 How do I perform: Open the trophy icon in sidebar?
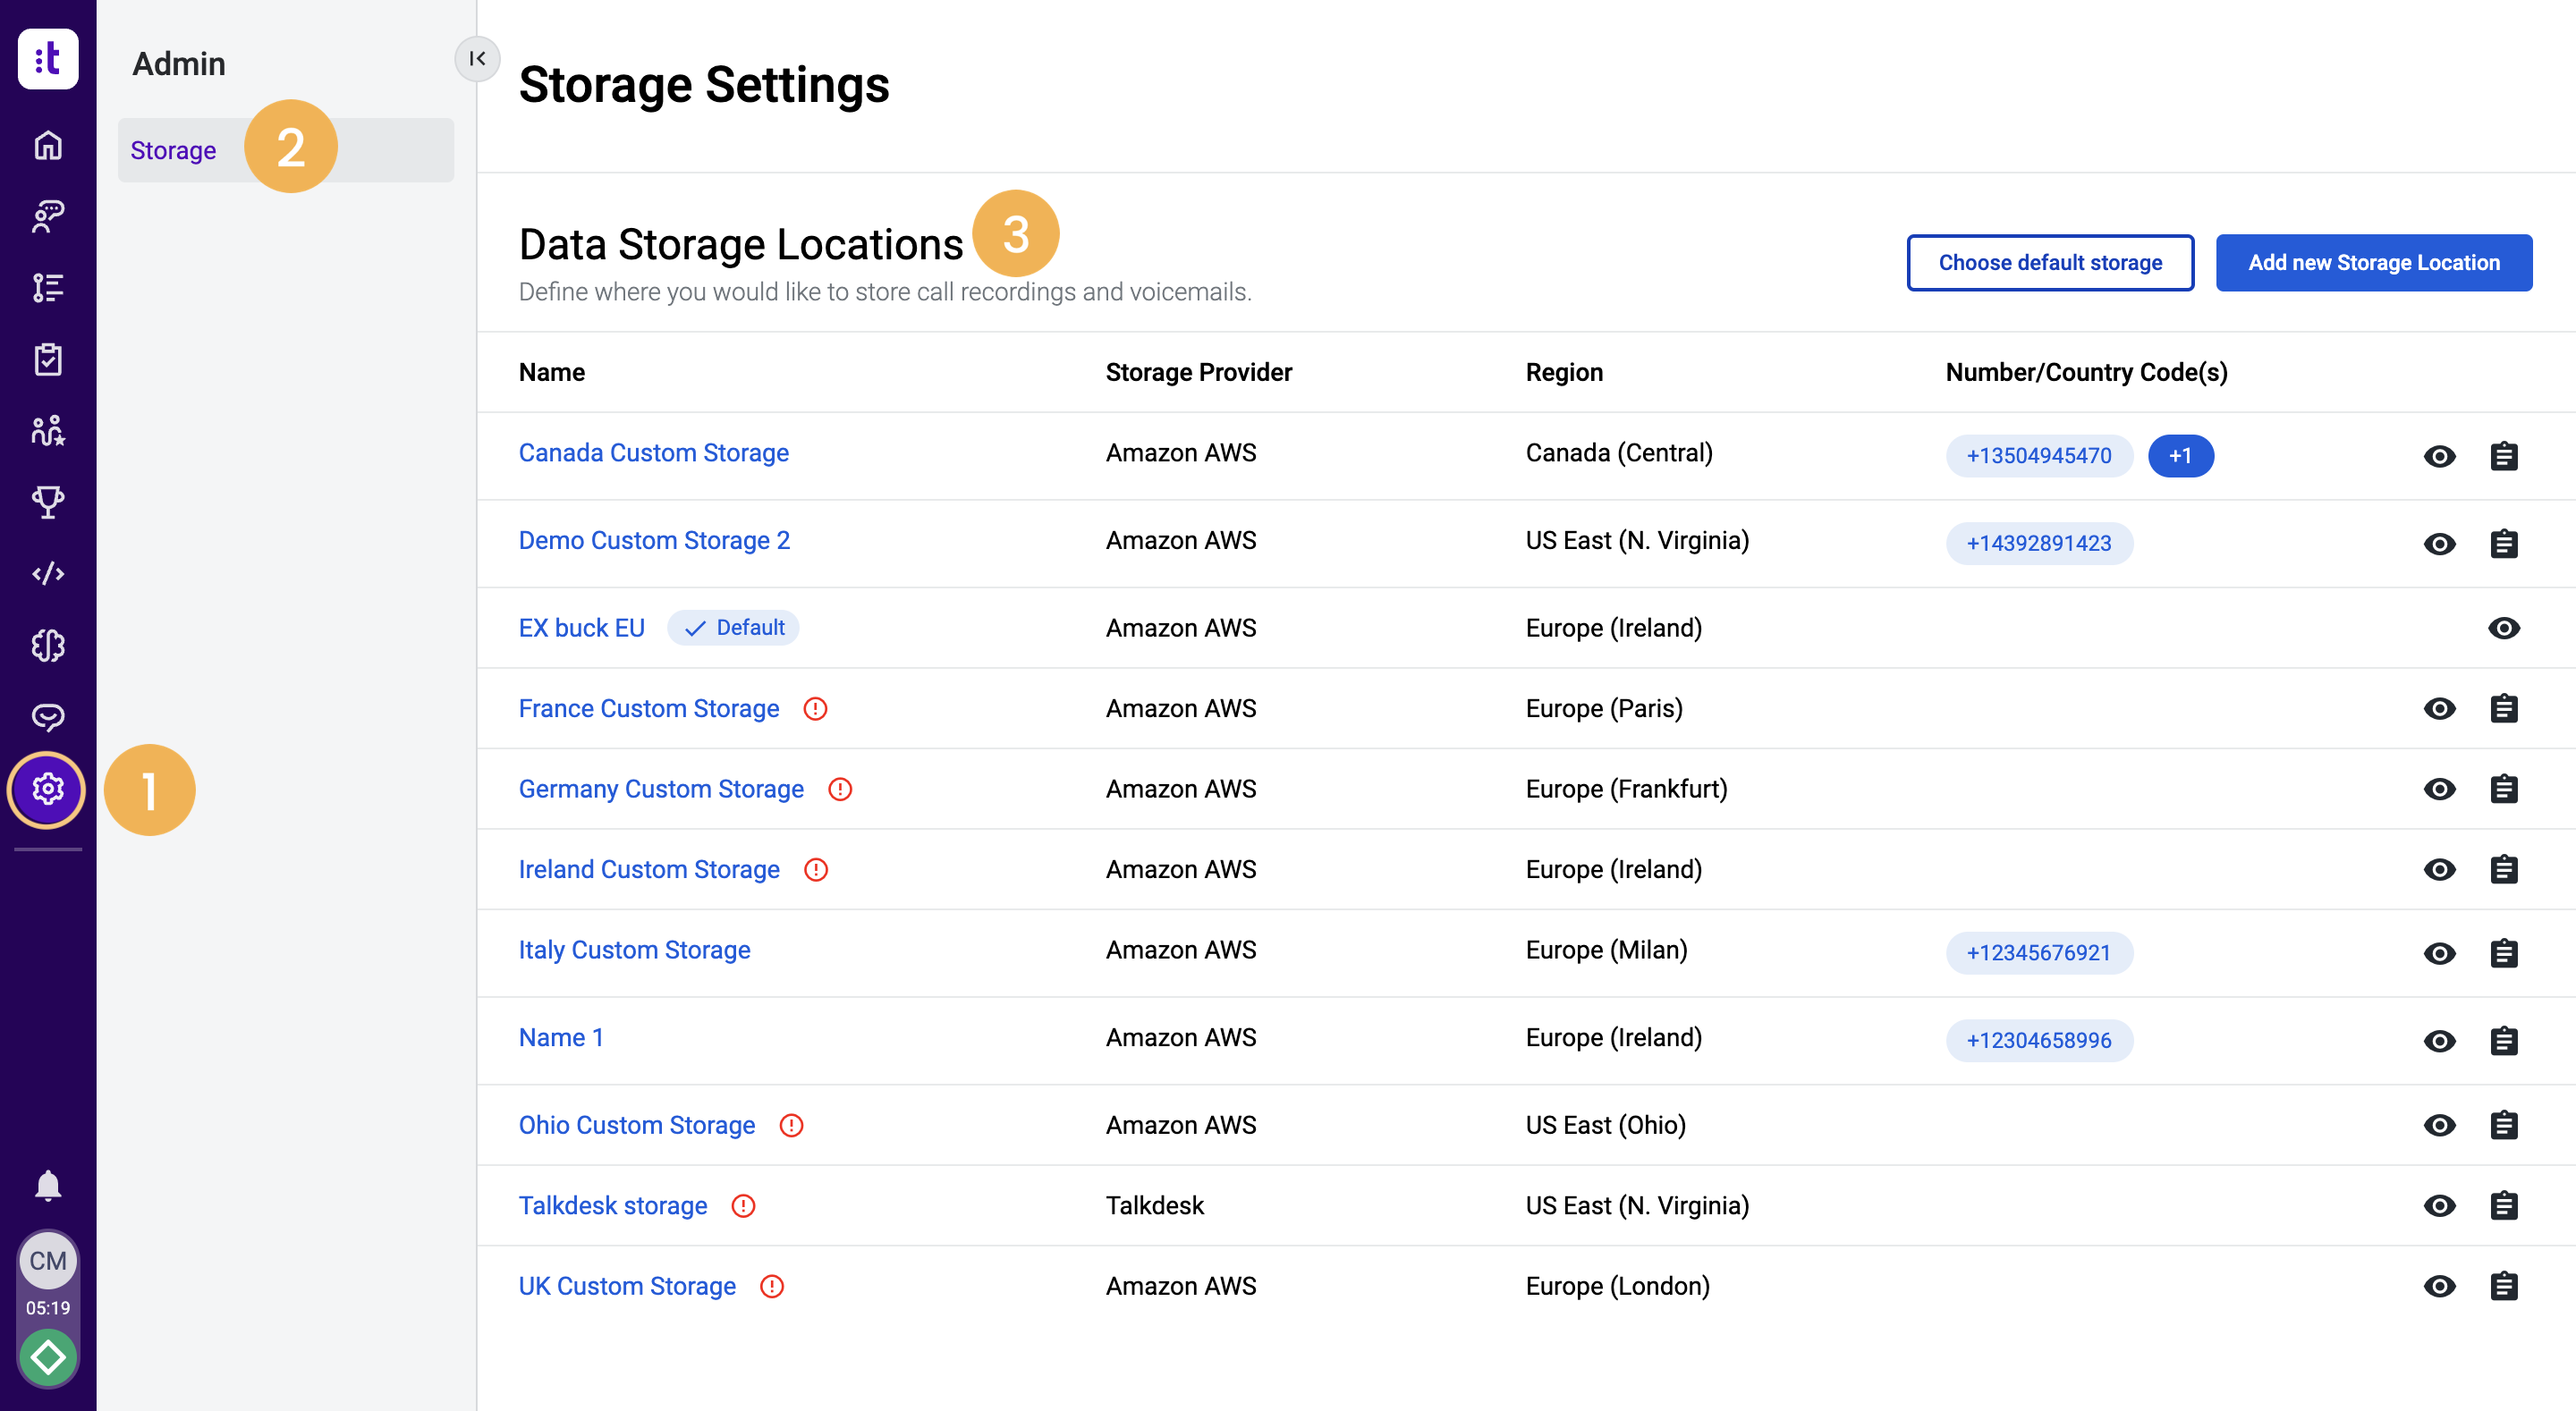click(x=48, y=501)
